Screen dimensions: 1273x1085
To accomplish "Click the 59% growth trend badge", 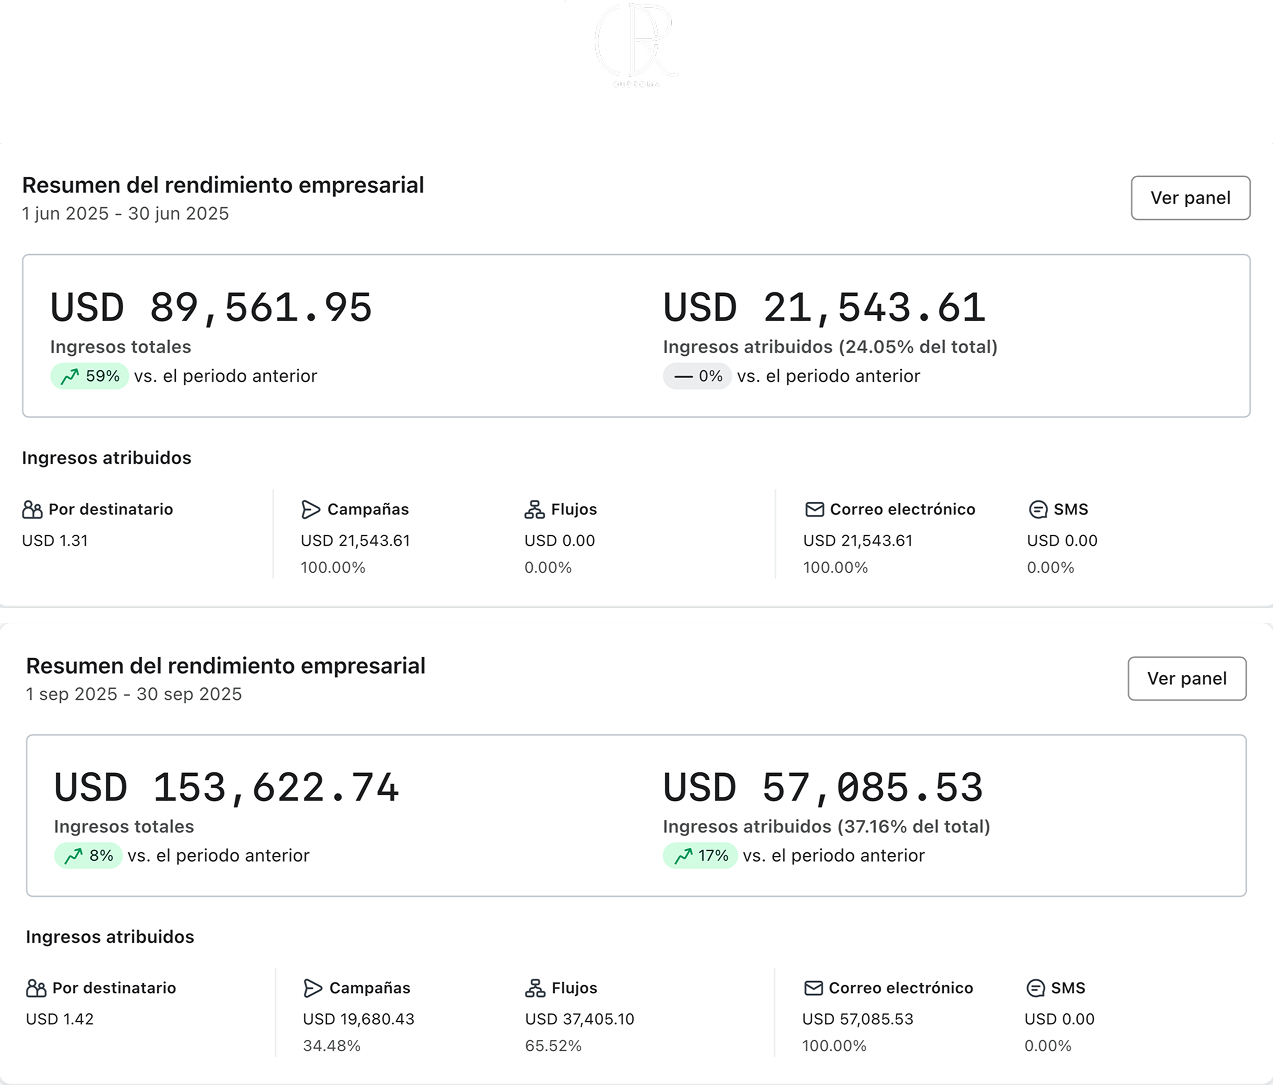I will 90,377.
